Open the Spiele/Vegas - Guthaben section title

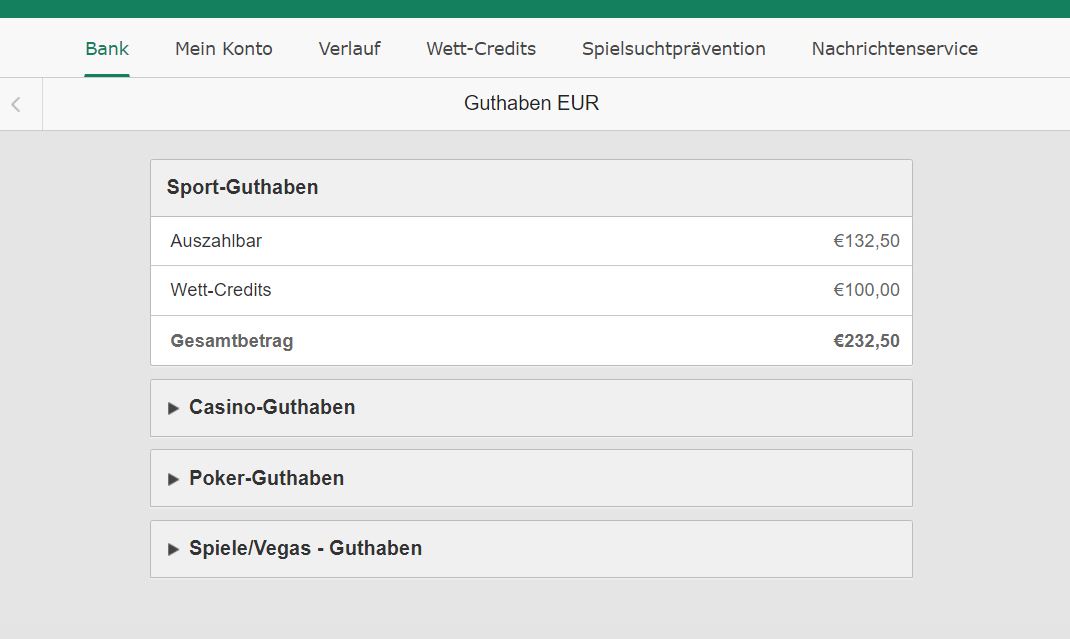(305, 549)
